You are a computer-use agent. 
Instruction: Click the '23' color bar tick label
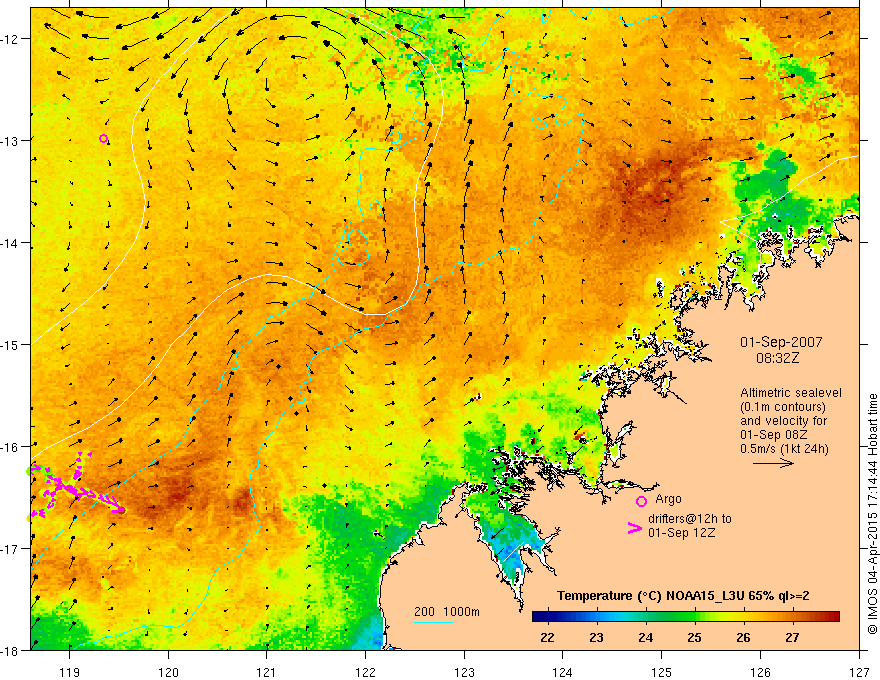point(596,638)
